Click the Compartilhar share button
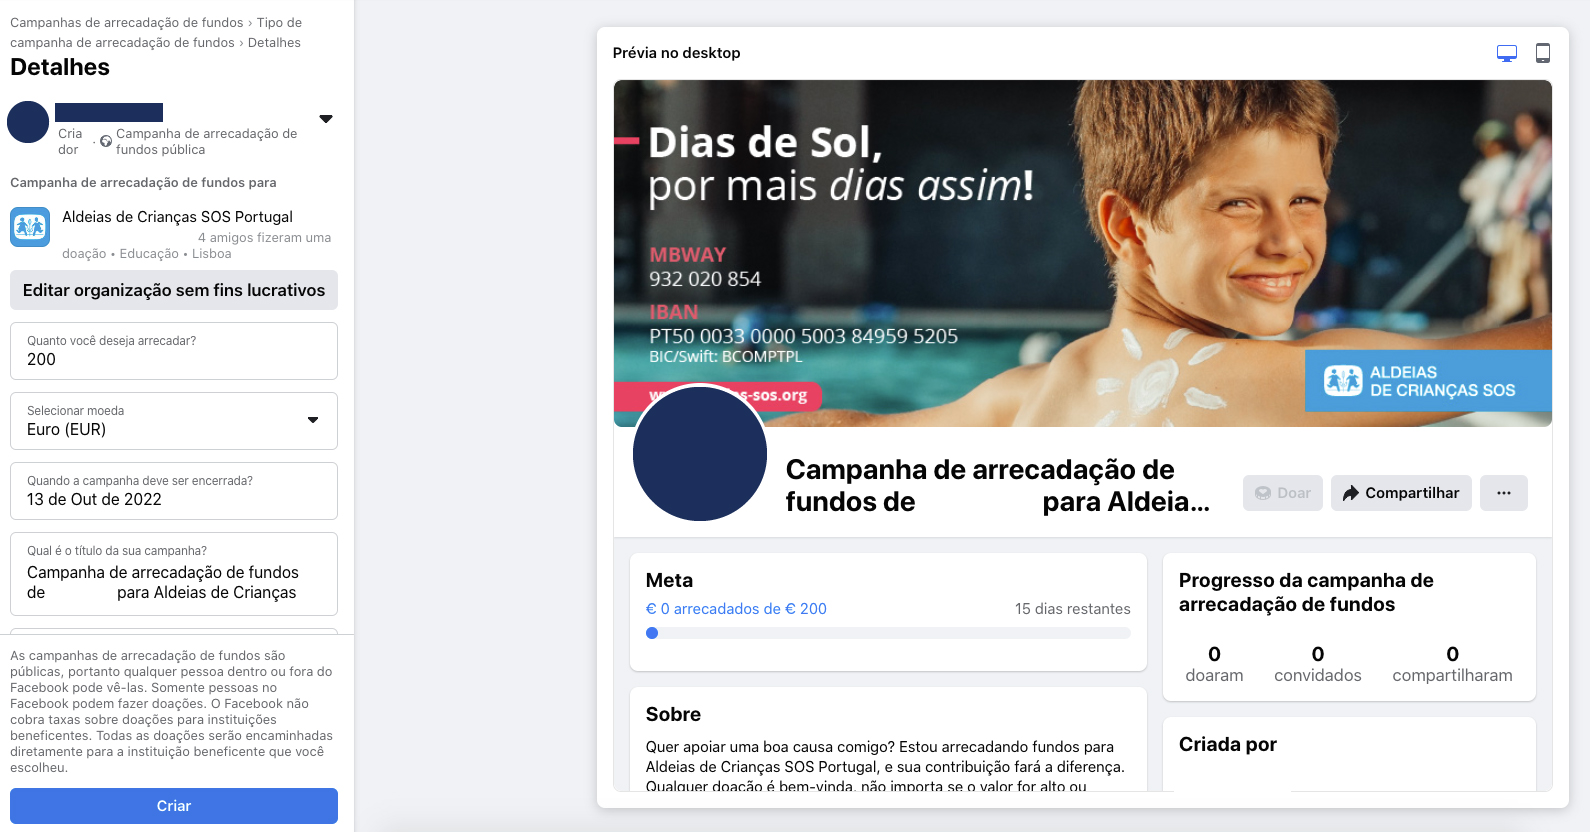The height and width of the screenshot is (832, 1590). pos(1401,493)
